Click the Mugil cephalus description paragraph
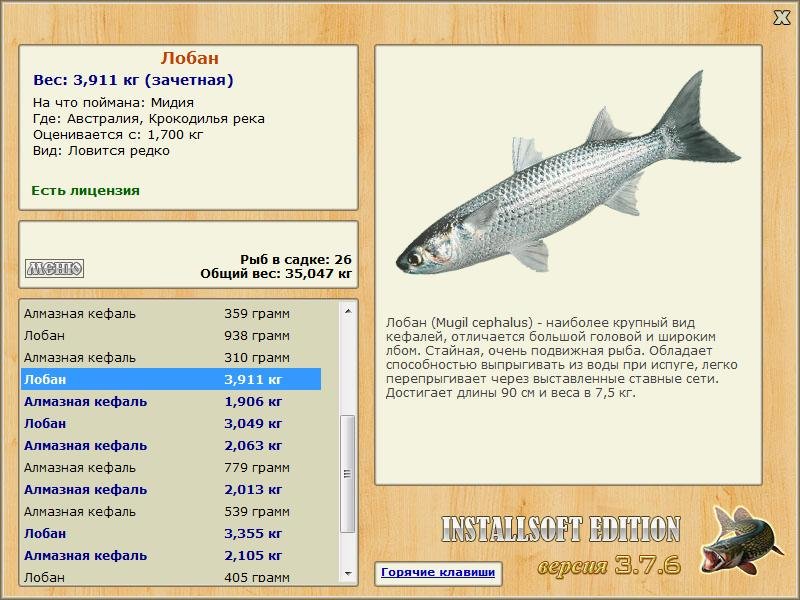 562,358
